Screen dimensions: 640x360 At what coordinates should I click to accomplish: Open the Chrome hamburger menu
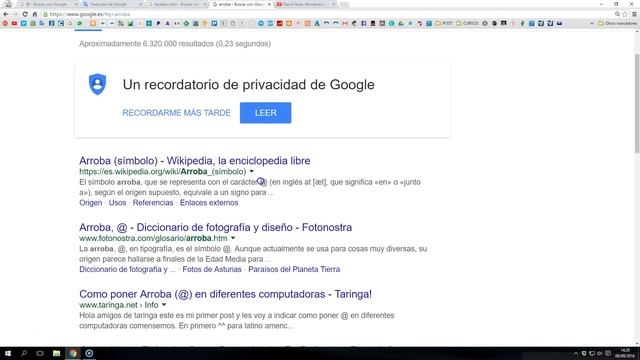[x=634, y=14]
